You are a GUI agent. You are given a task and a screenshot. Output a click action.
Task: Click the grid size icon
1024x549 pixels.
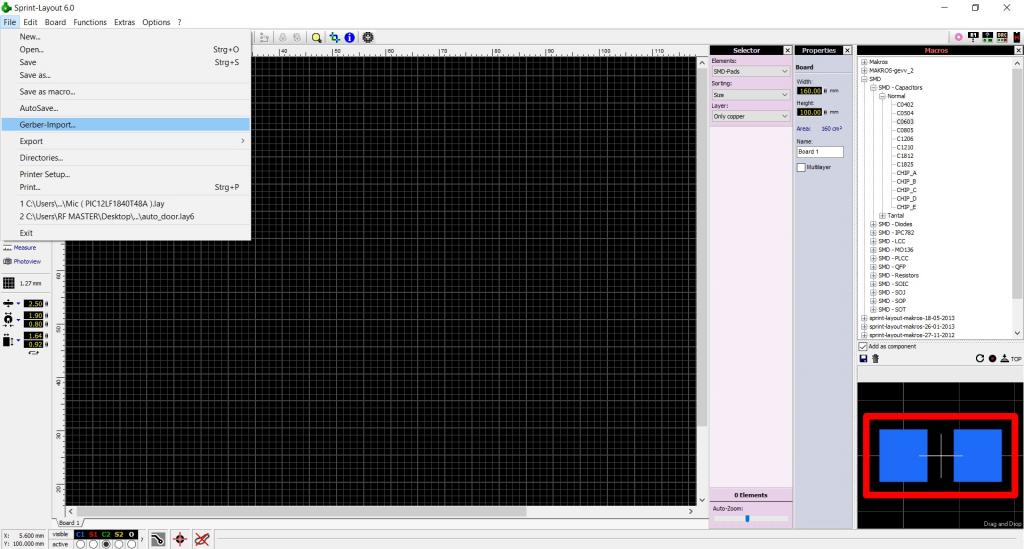pyautogui.click(x=9, y=283)
